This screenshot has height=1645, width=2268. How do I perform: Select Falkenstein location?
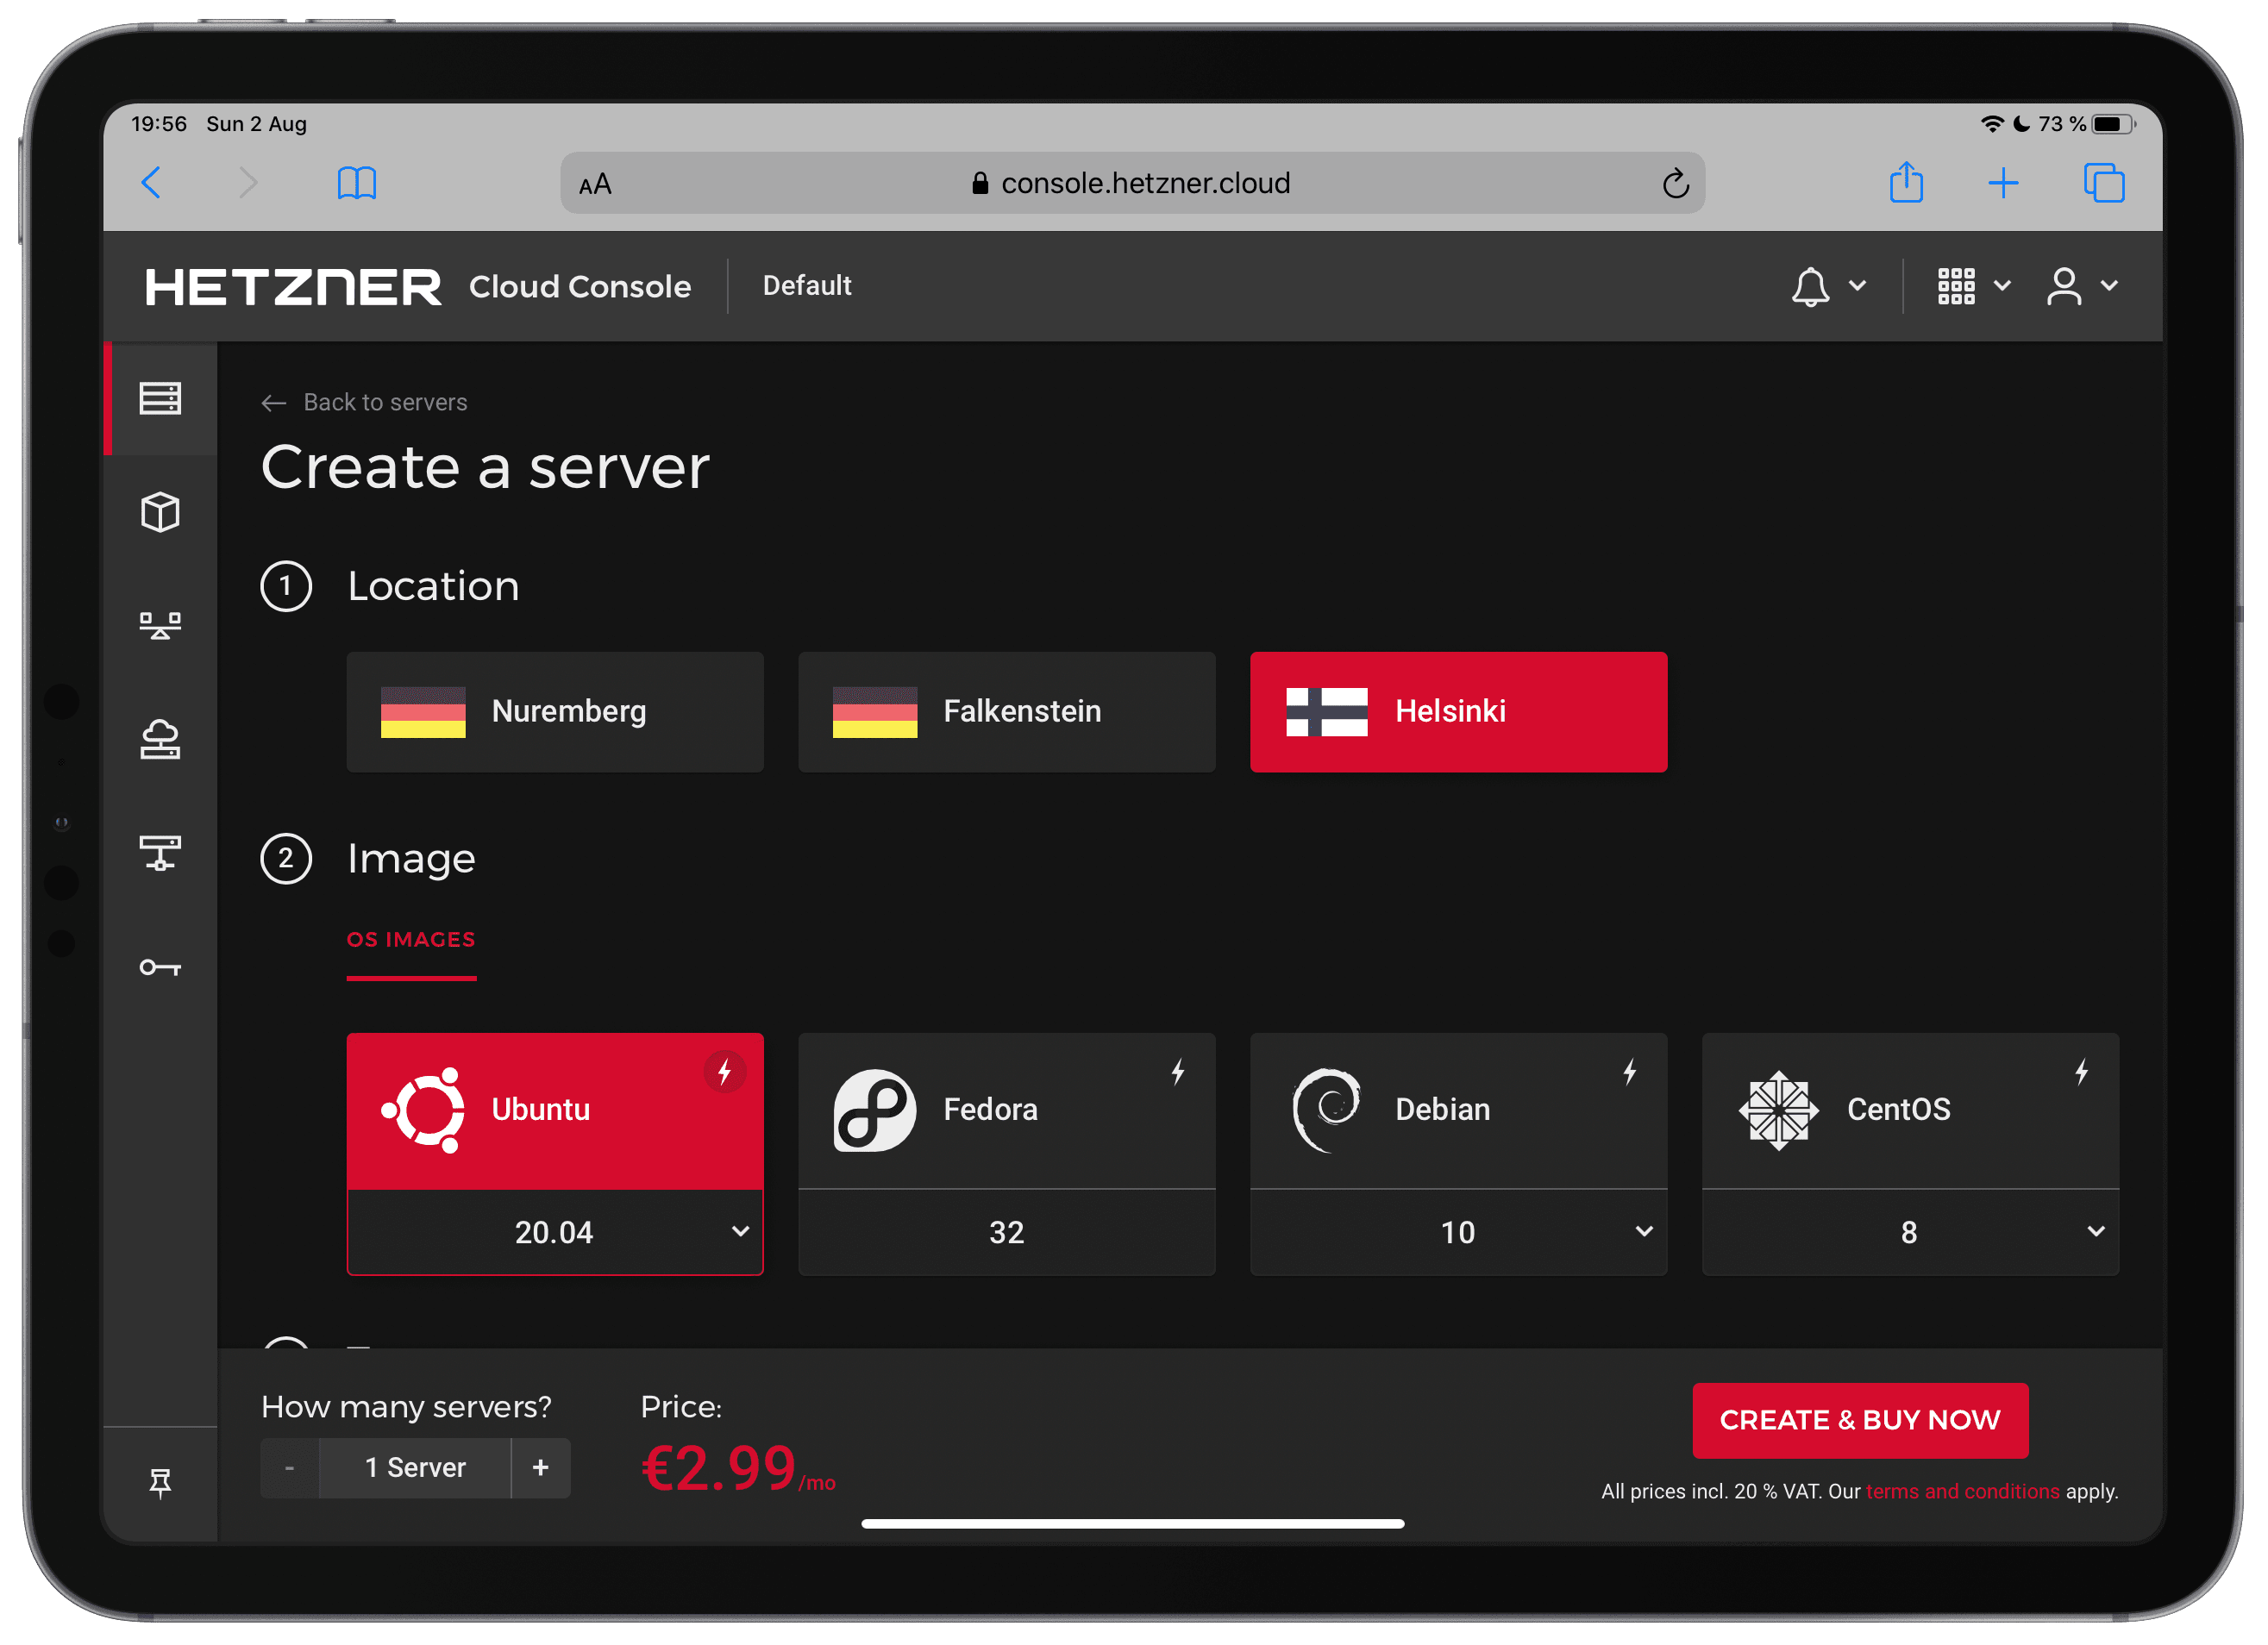coord(1007,712)
